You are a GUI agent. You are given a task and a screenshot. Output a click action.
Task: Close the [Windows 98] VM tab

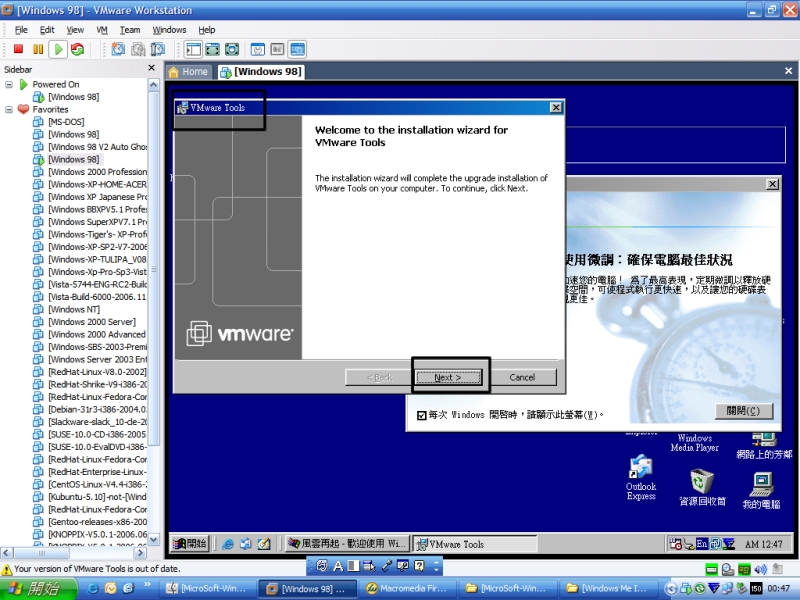pos(788,71)
